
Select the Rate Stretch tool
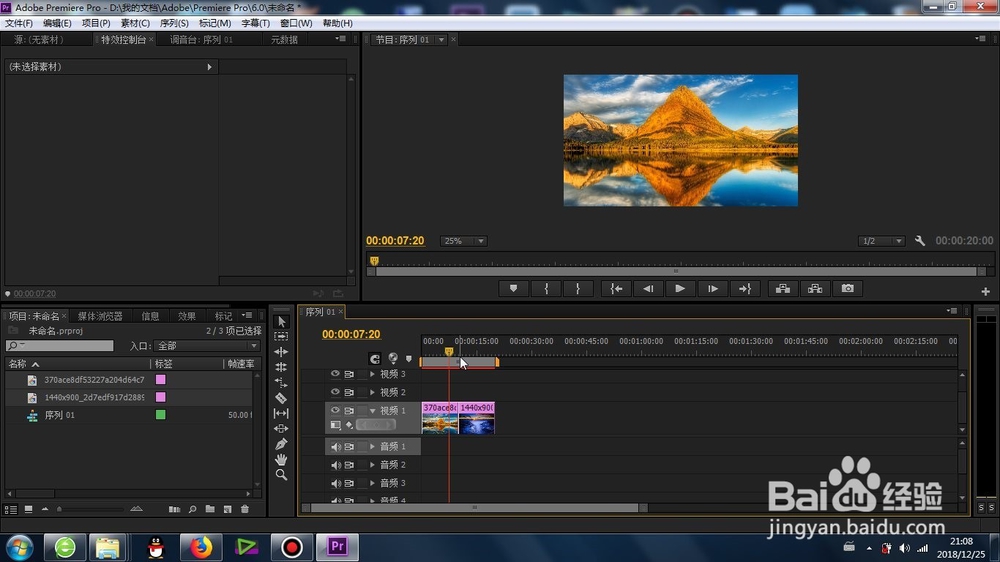pos(281,383)
